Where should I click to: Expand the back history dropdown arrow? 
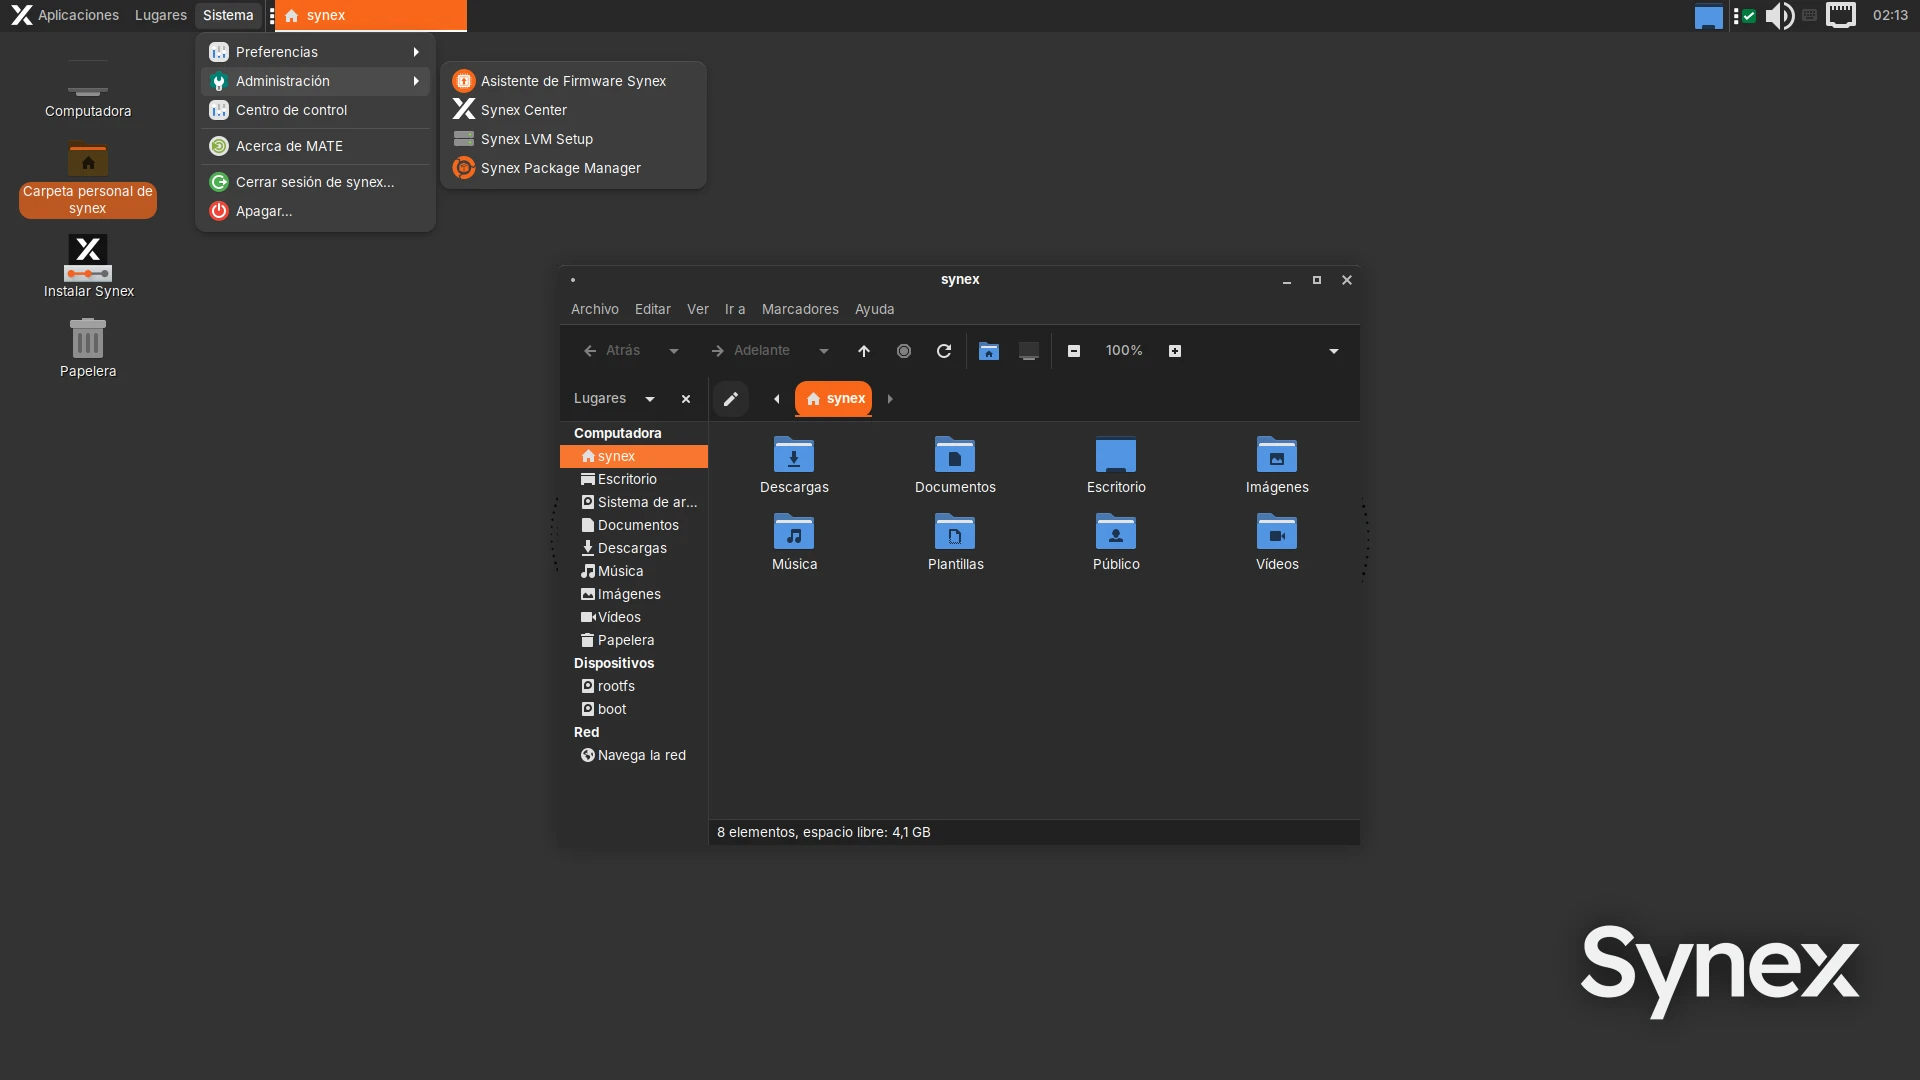[x=674, y=351]
